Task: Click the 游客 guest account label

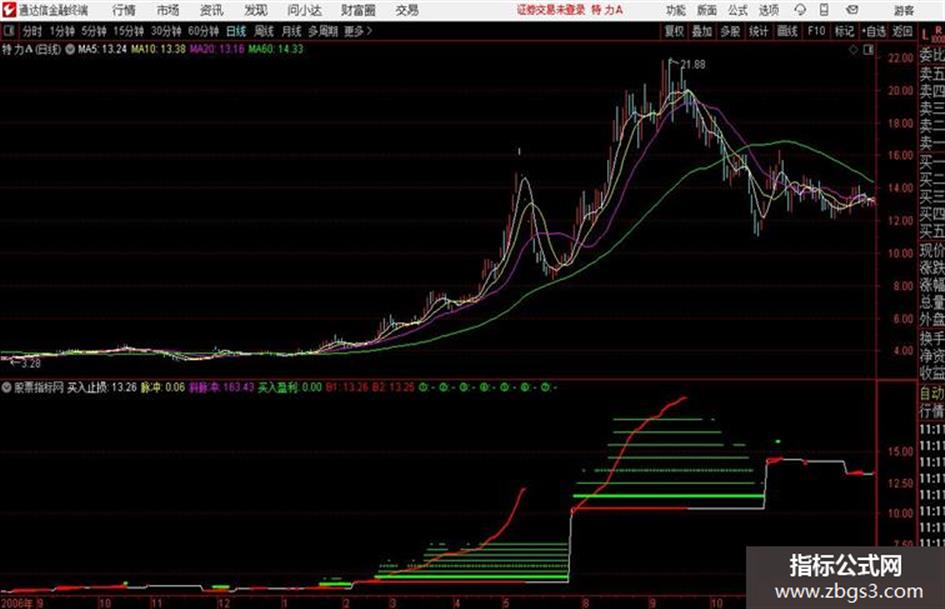Action: coord(903,10)
